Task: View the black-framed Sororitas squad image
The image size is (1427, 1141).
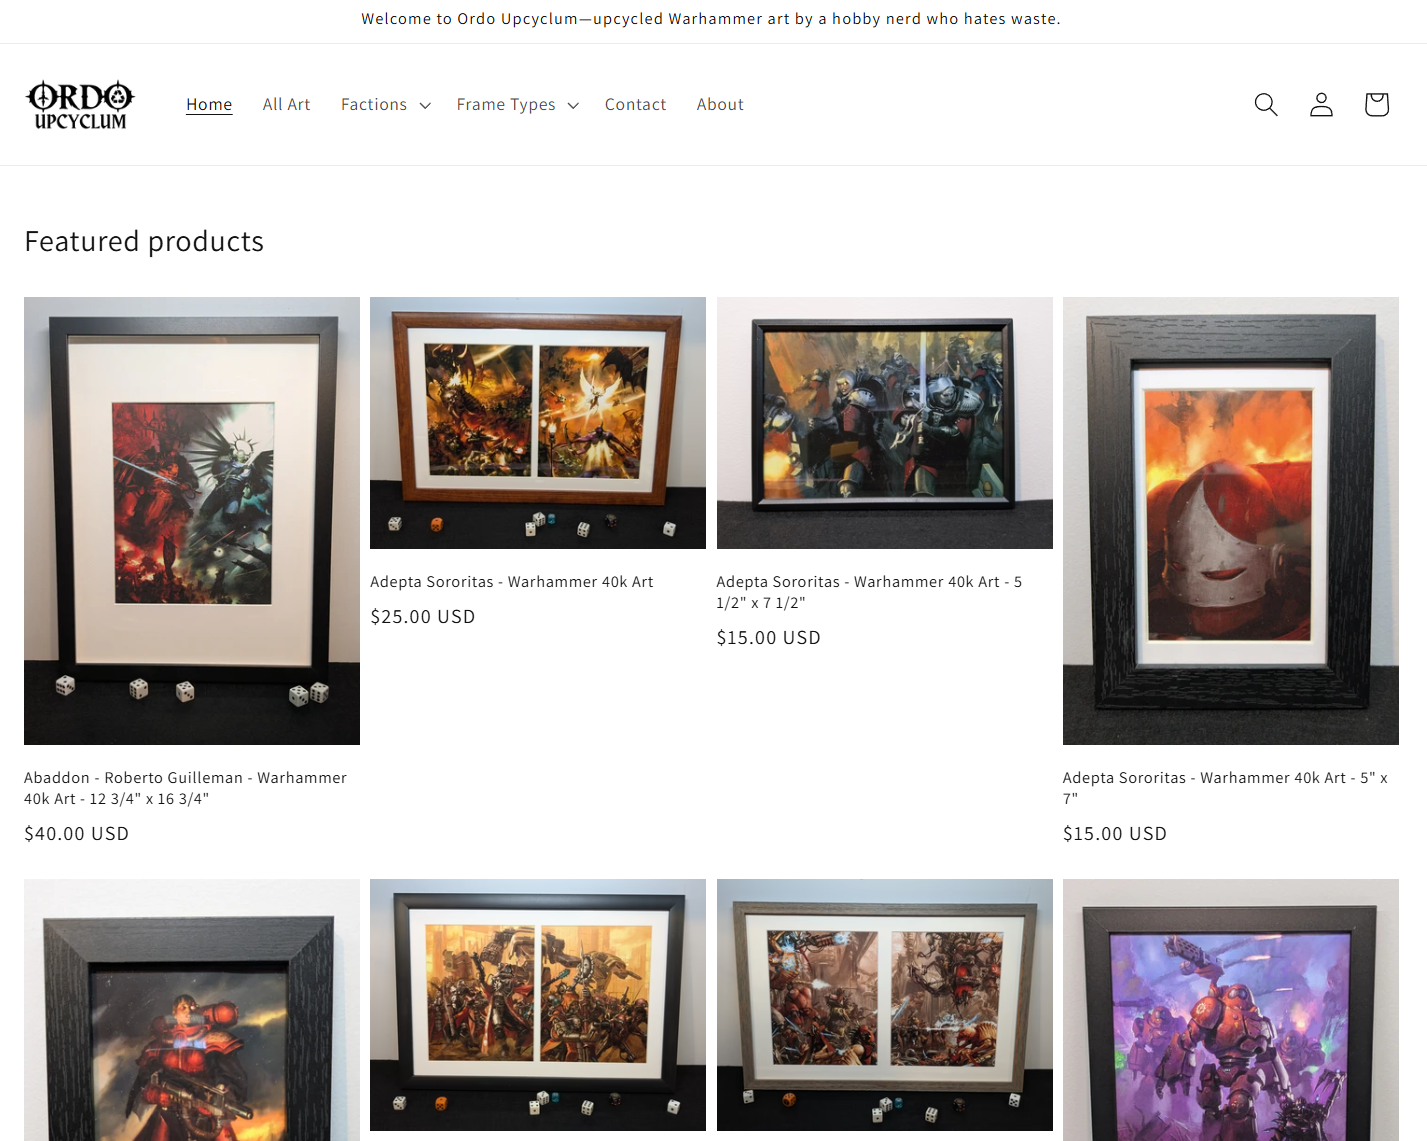Action: 884,423
